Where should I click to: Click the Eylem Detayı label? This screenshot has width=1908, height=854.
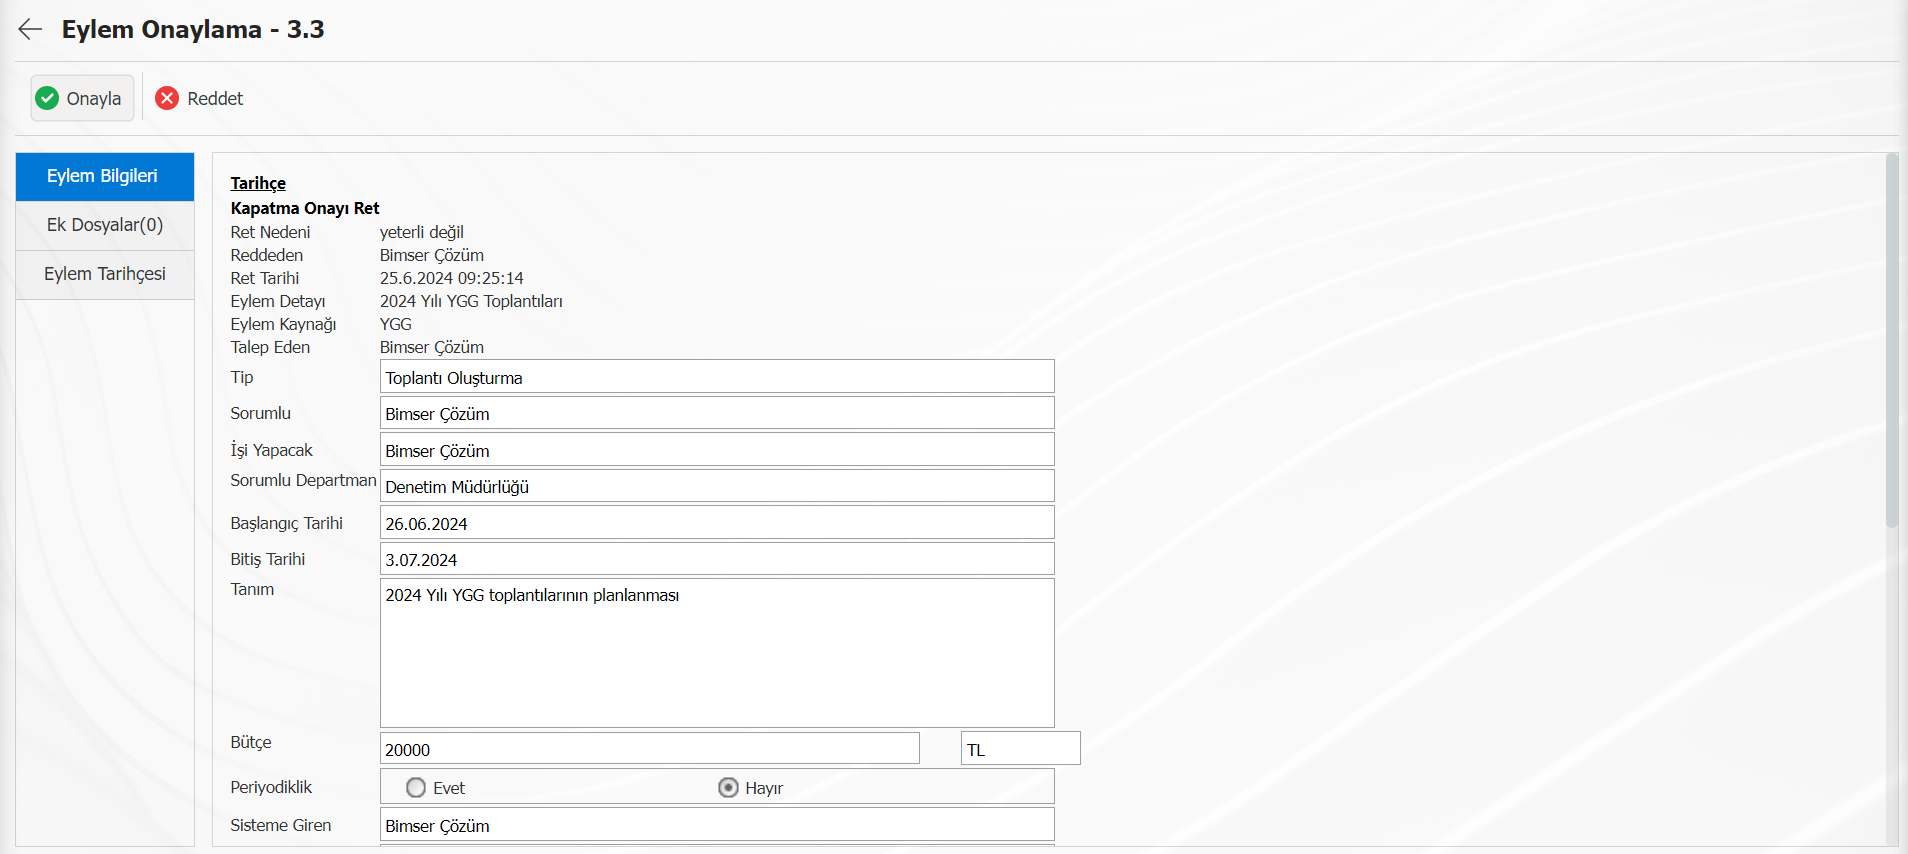[x=278, y=301]
